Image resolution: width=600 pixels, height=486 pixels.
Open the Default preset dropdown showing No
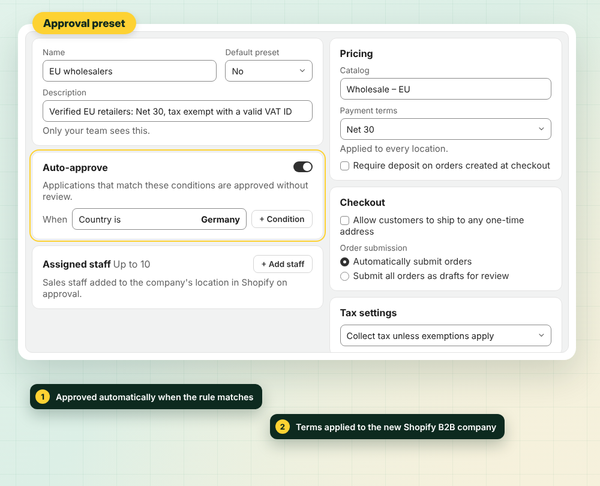click(269, 71)
